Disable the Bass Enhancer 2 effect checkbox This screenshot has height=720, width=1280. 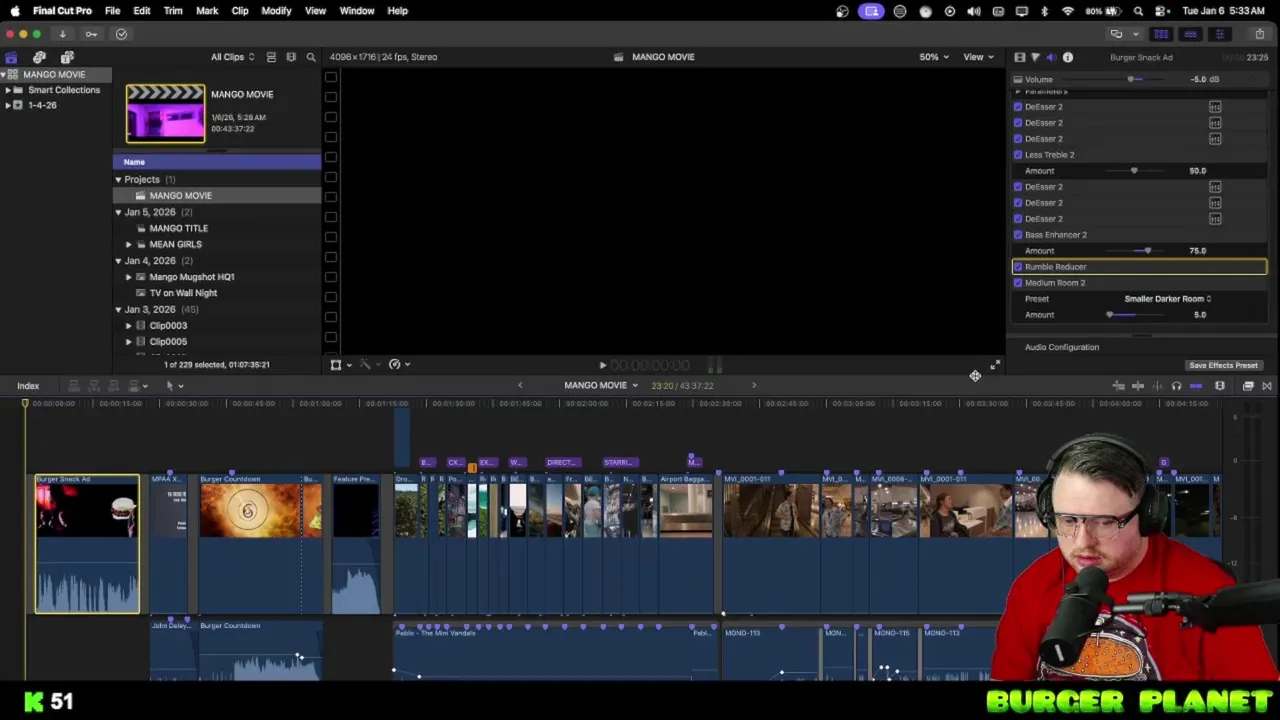pyautogui.click(x=1018, y=235)
